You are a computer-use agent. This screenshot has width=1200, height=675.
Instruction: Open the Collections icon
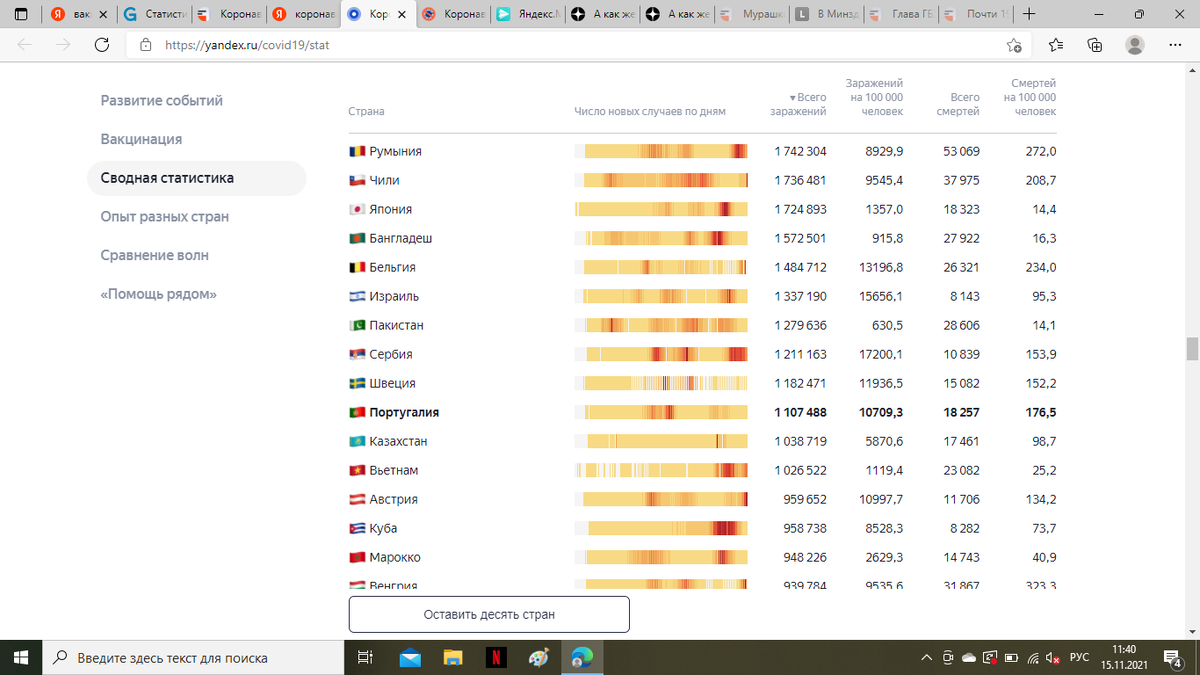click(x=1095, y=45)
